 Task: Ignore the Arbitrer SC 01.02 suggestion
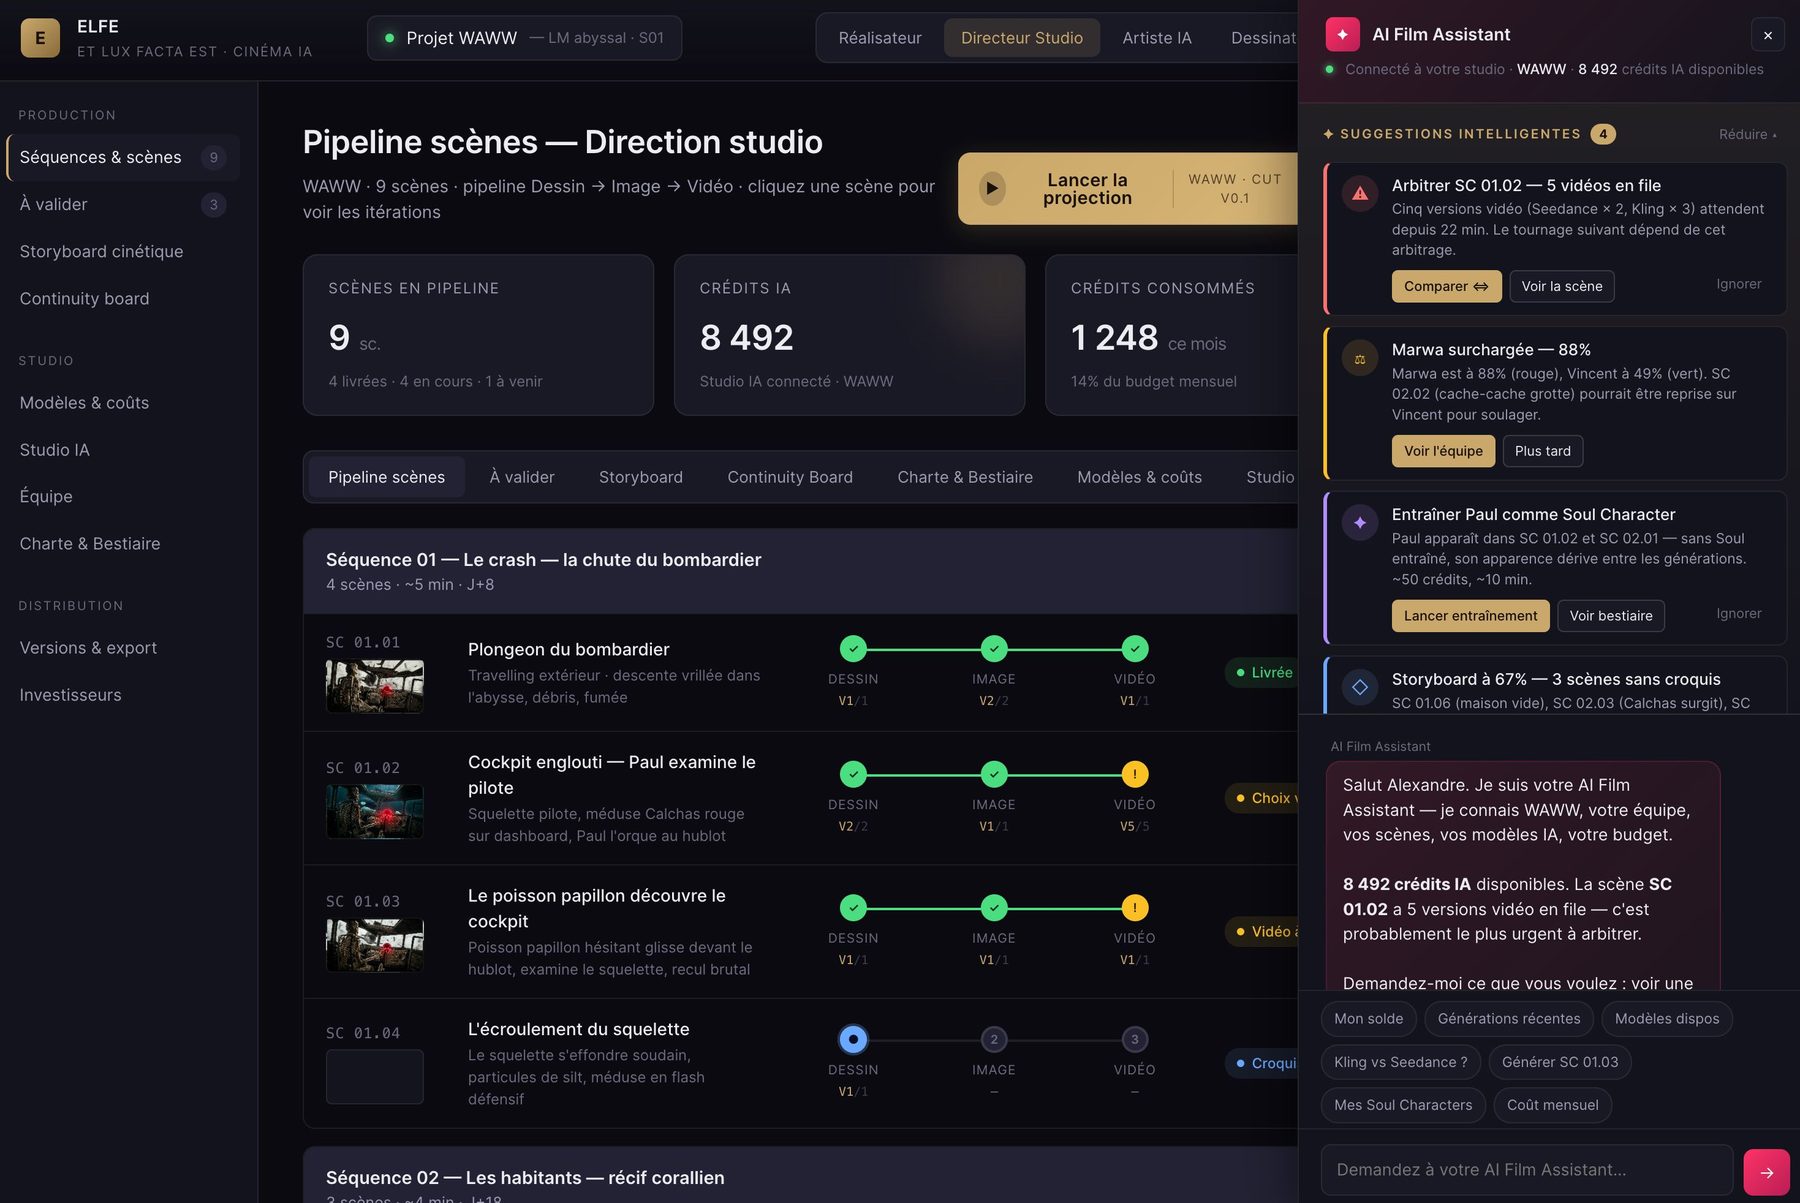pos(1739,284)
